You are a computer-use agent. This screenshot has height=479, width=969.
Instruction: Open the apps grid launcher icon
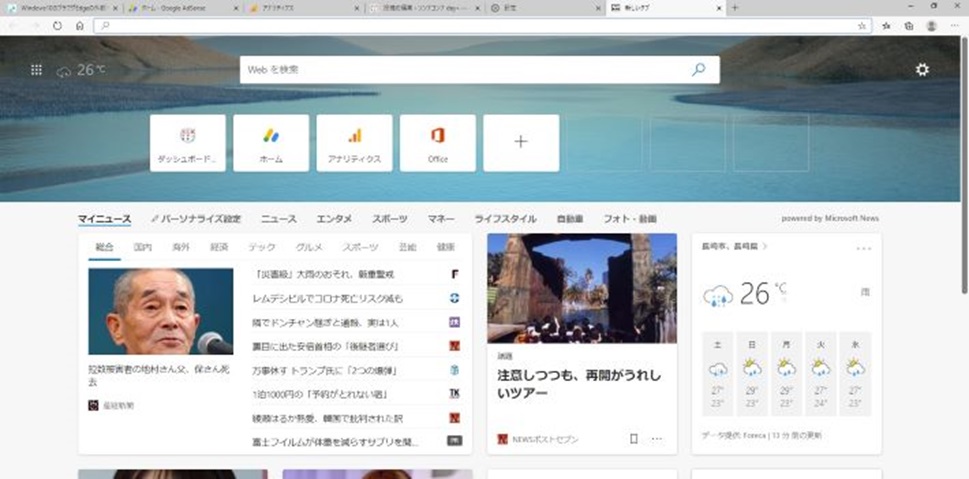tap(37, 70)
